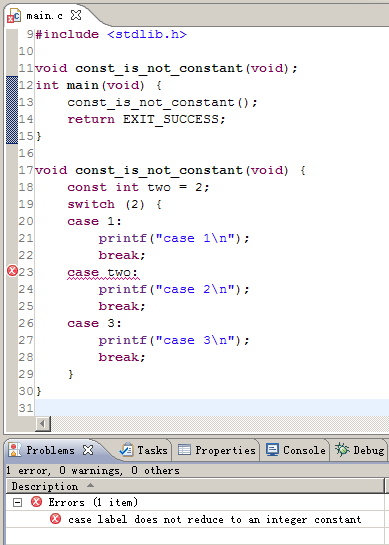Click 'return EXIT_SUCCESS;' on line 14
Viewport: 389px width, 545px height.
point(146,120)
